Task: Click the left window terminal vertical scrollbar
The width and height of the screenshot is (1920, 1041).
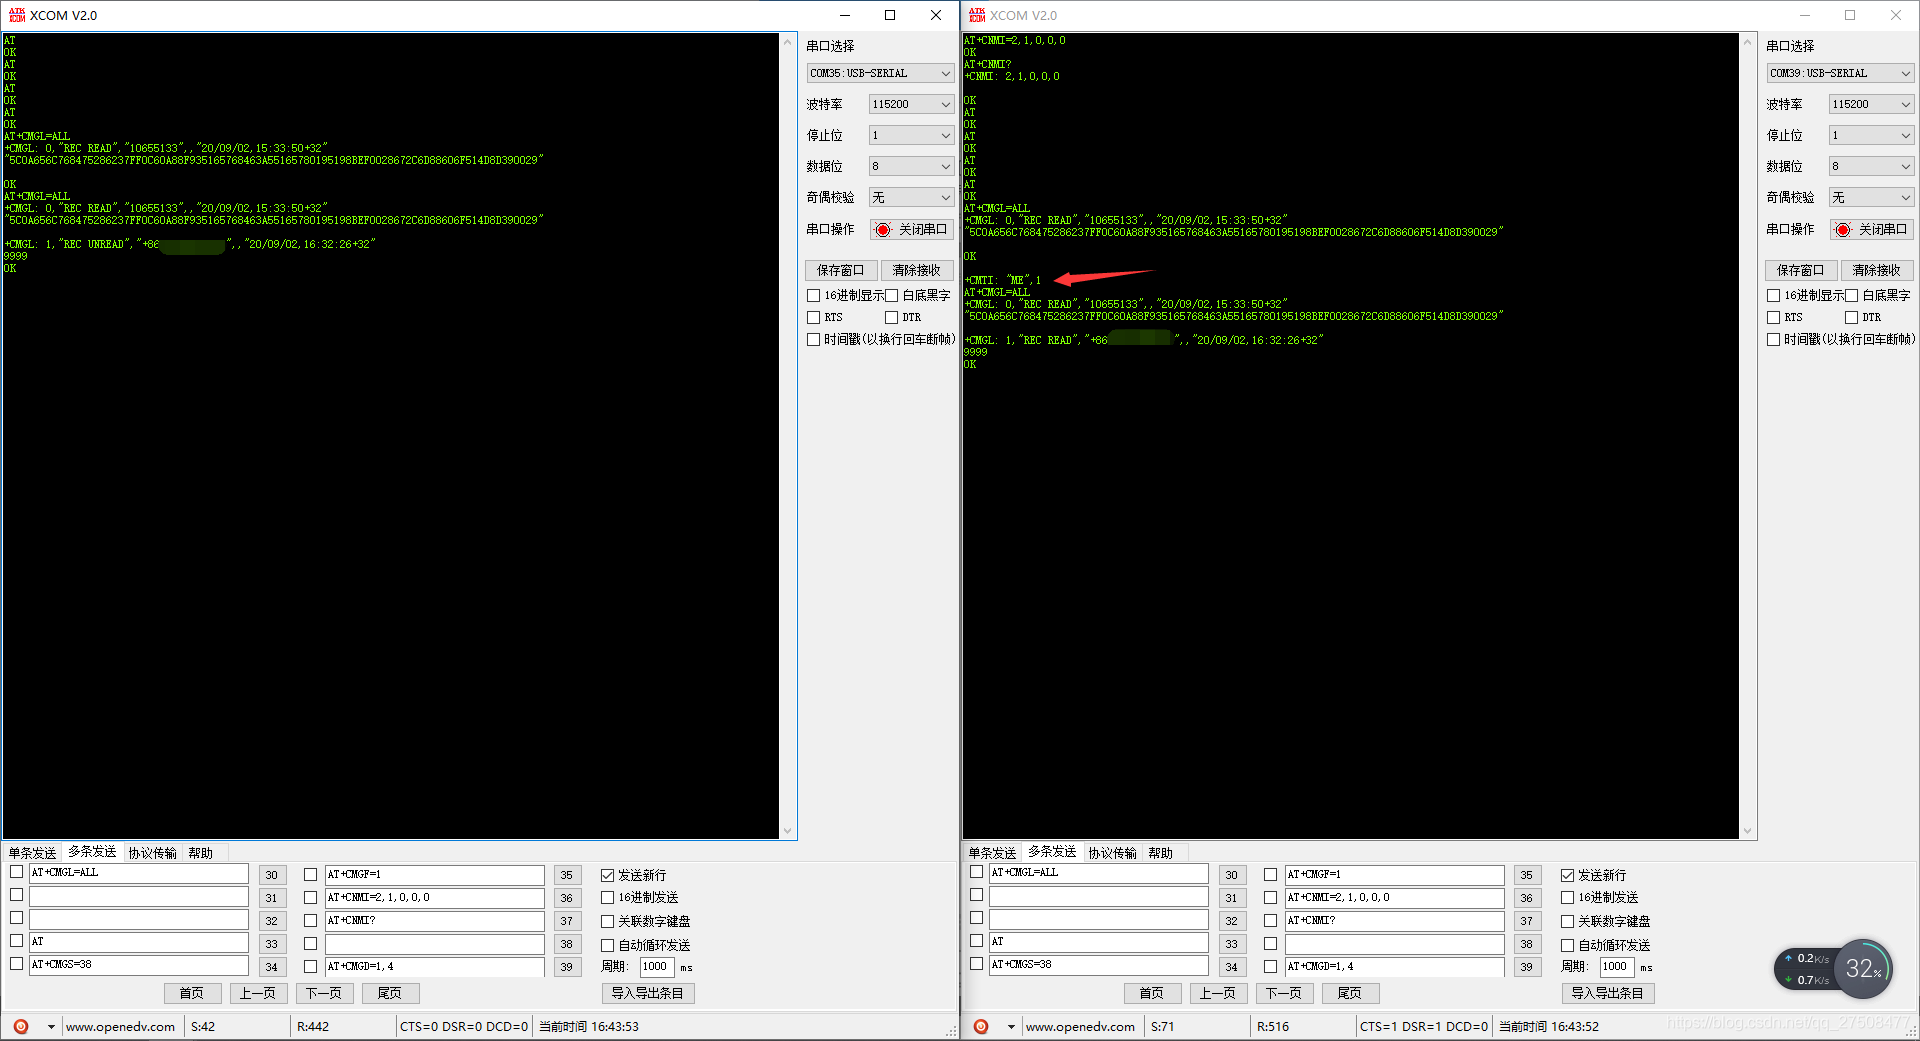Action: click(788, 436)
